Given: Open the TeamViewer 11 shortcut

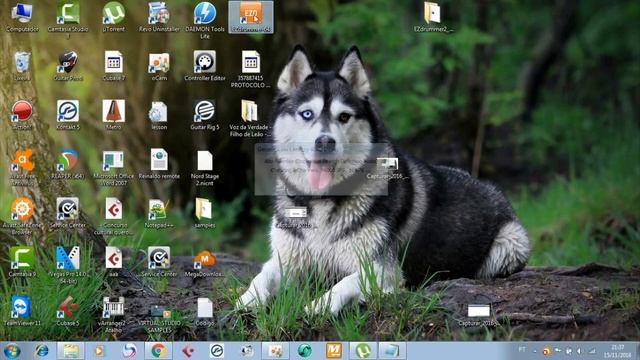Looking at the screenshot, I should 22,311.
